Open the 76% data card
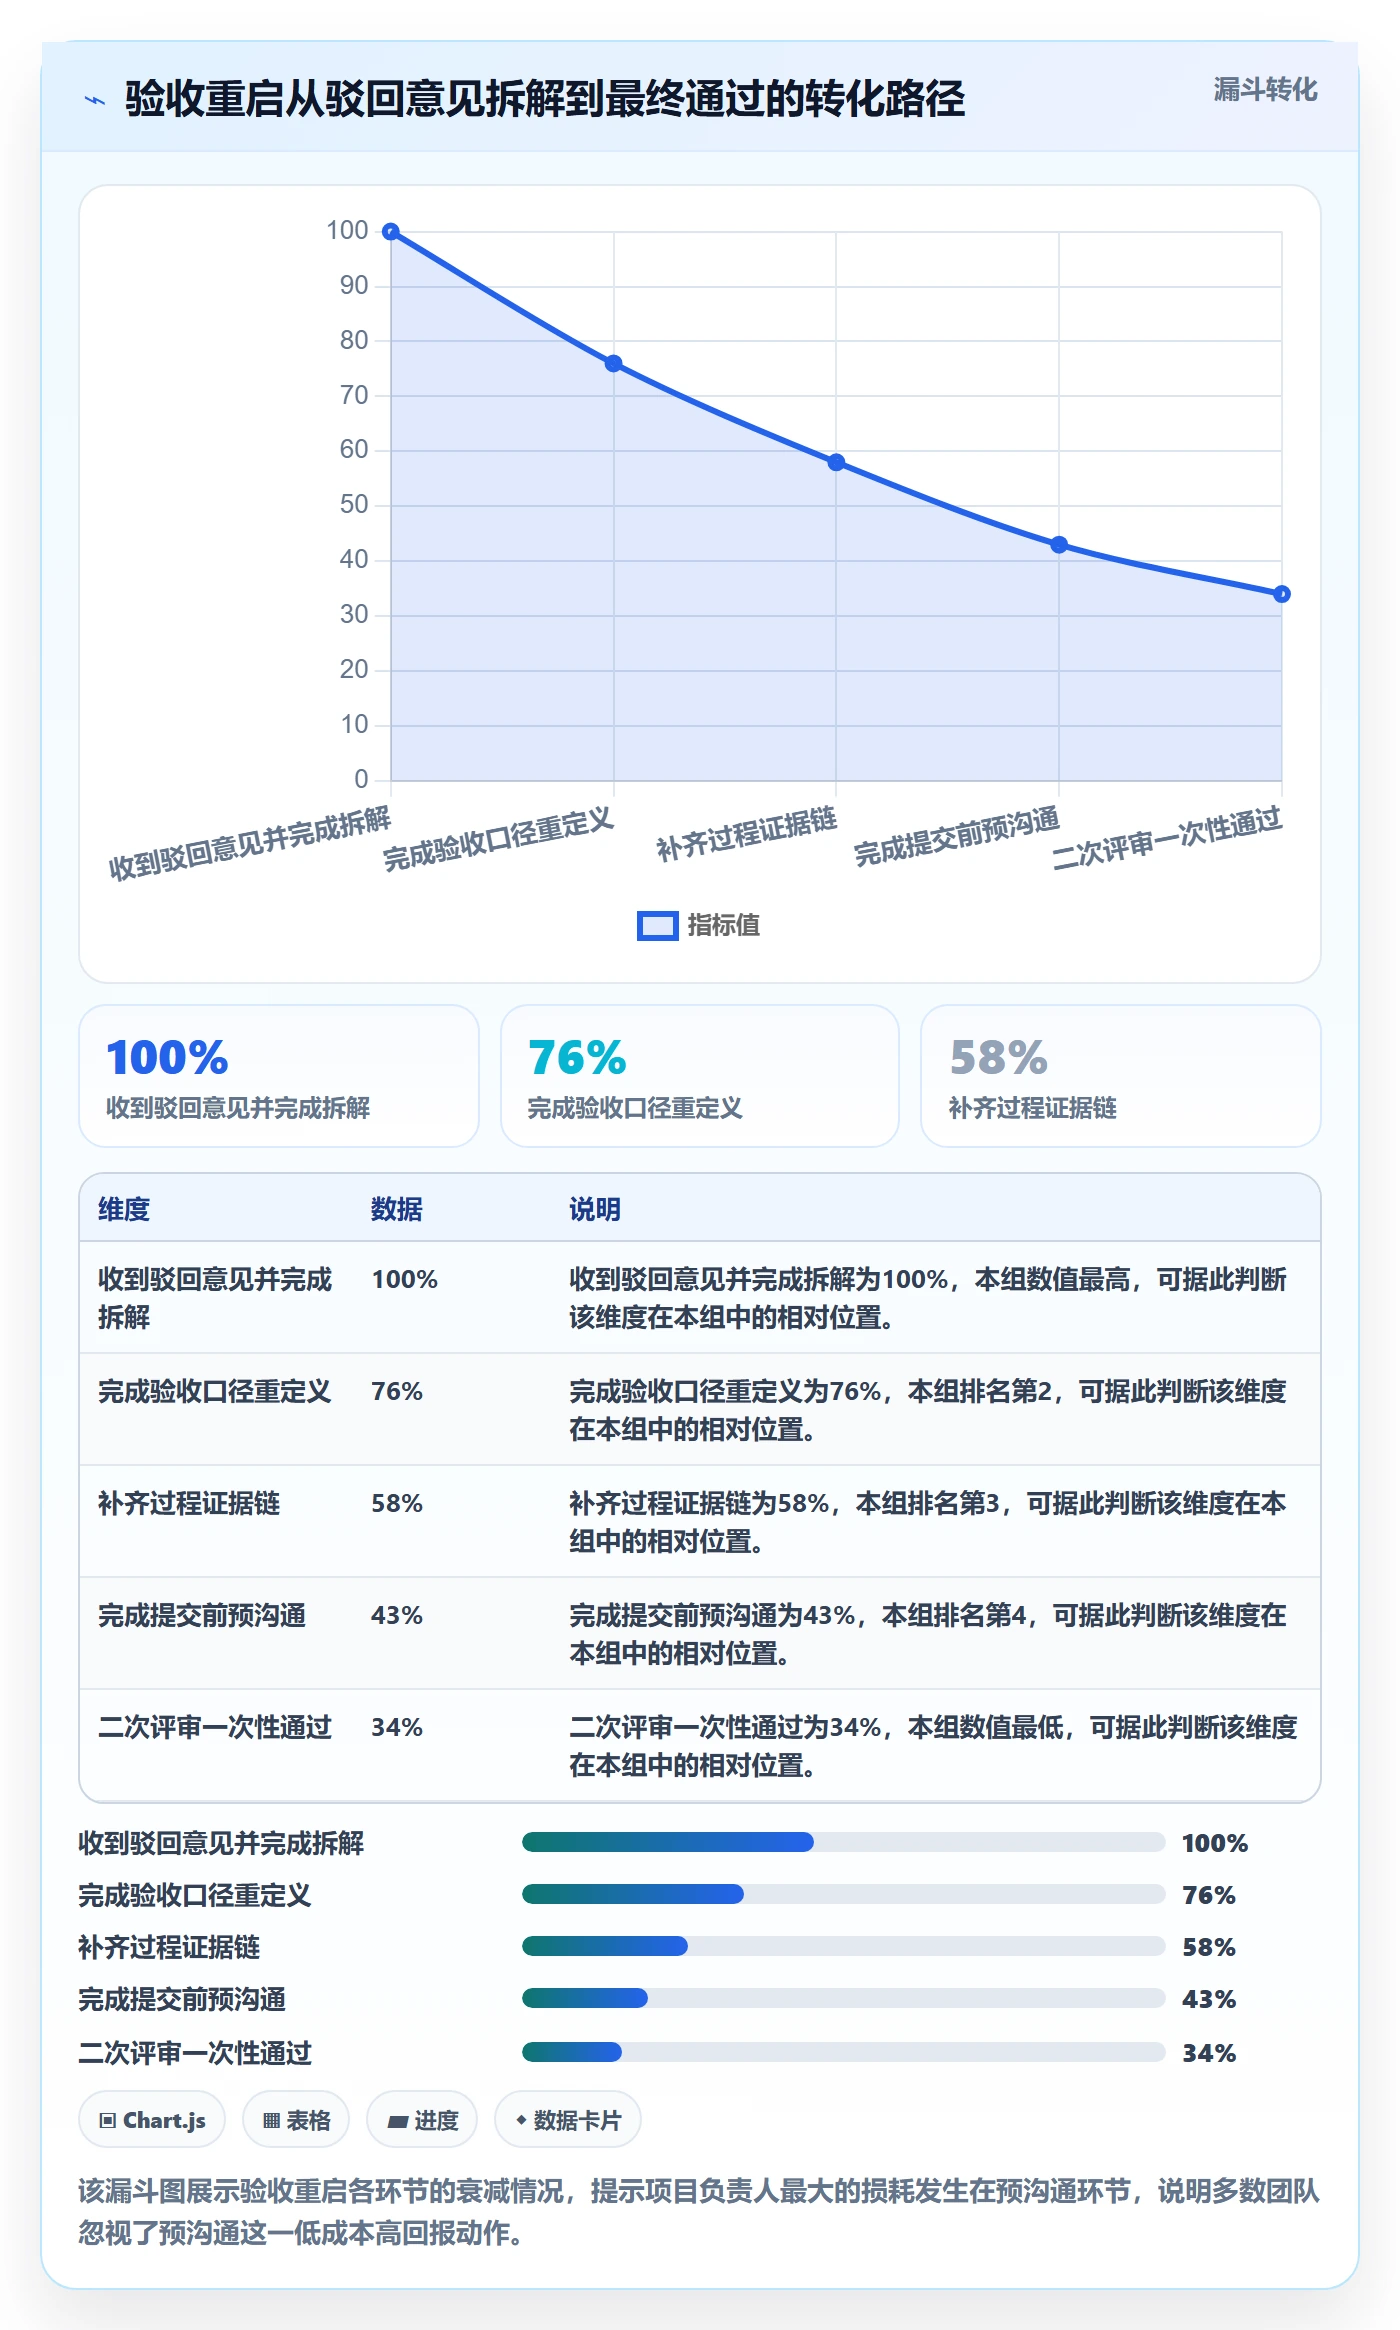The height and width of the screenshot is (2330, 1400). click(700, 1076)
